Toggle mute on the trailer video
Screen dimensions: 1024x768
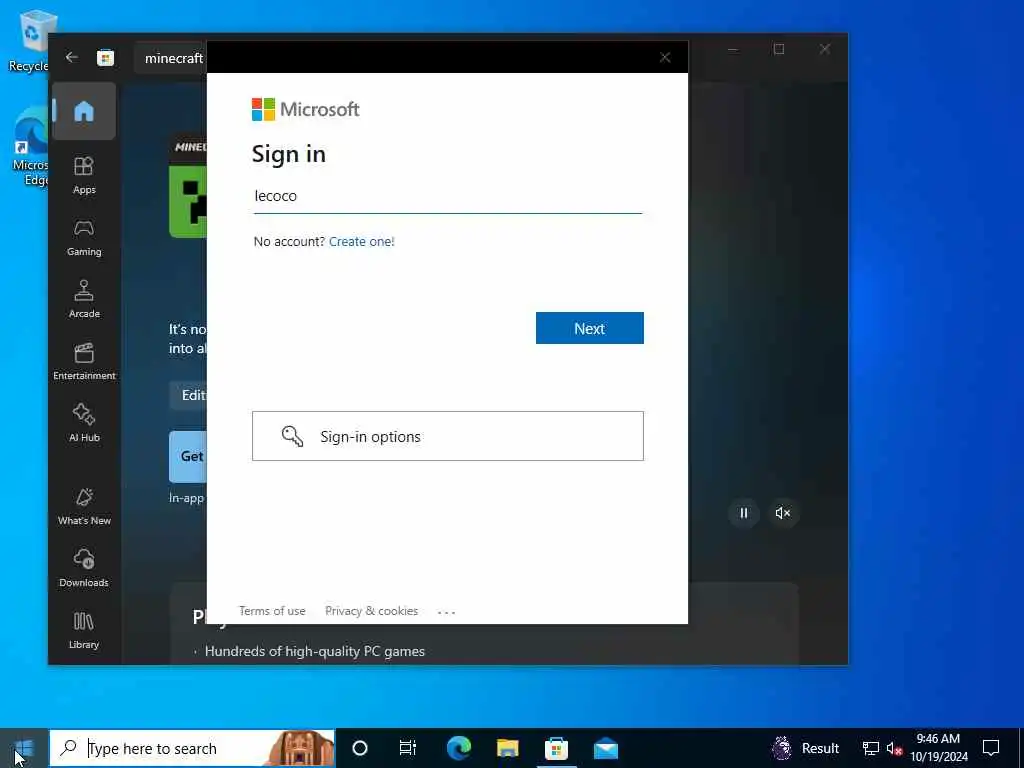[782, 513]
